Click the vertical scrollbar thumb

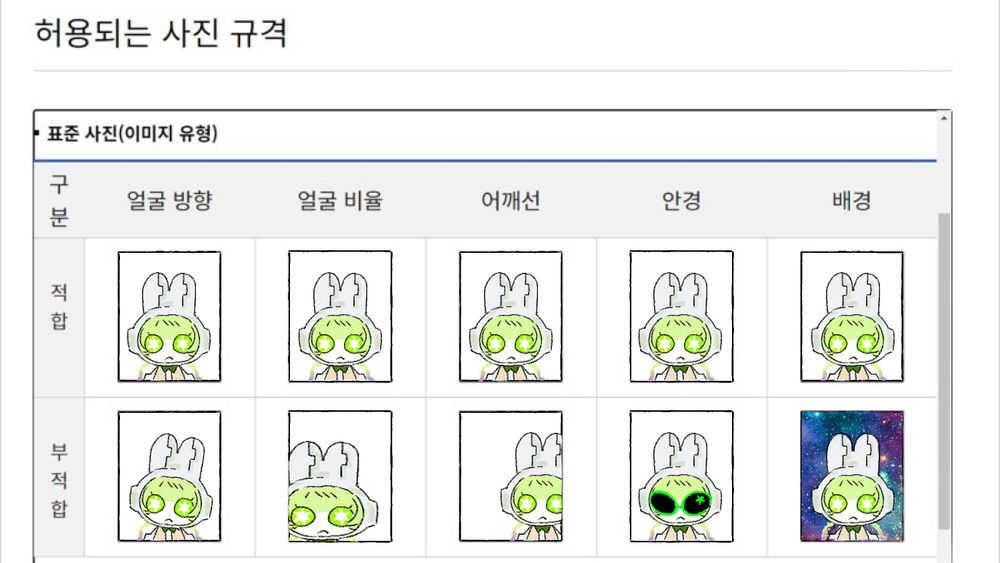pyautogui.click(x=944, y=371)
